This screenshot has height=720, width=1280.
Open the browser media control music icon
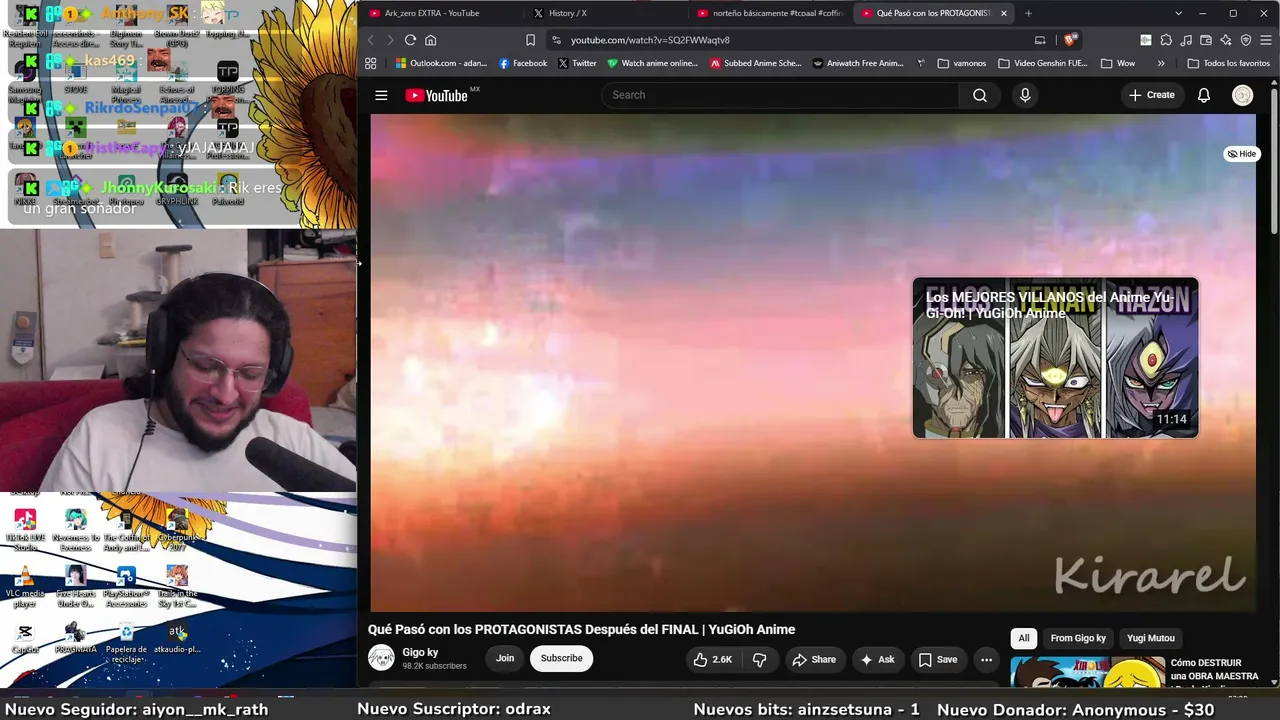pos(1186,40)
